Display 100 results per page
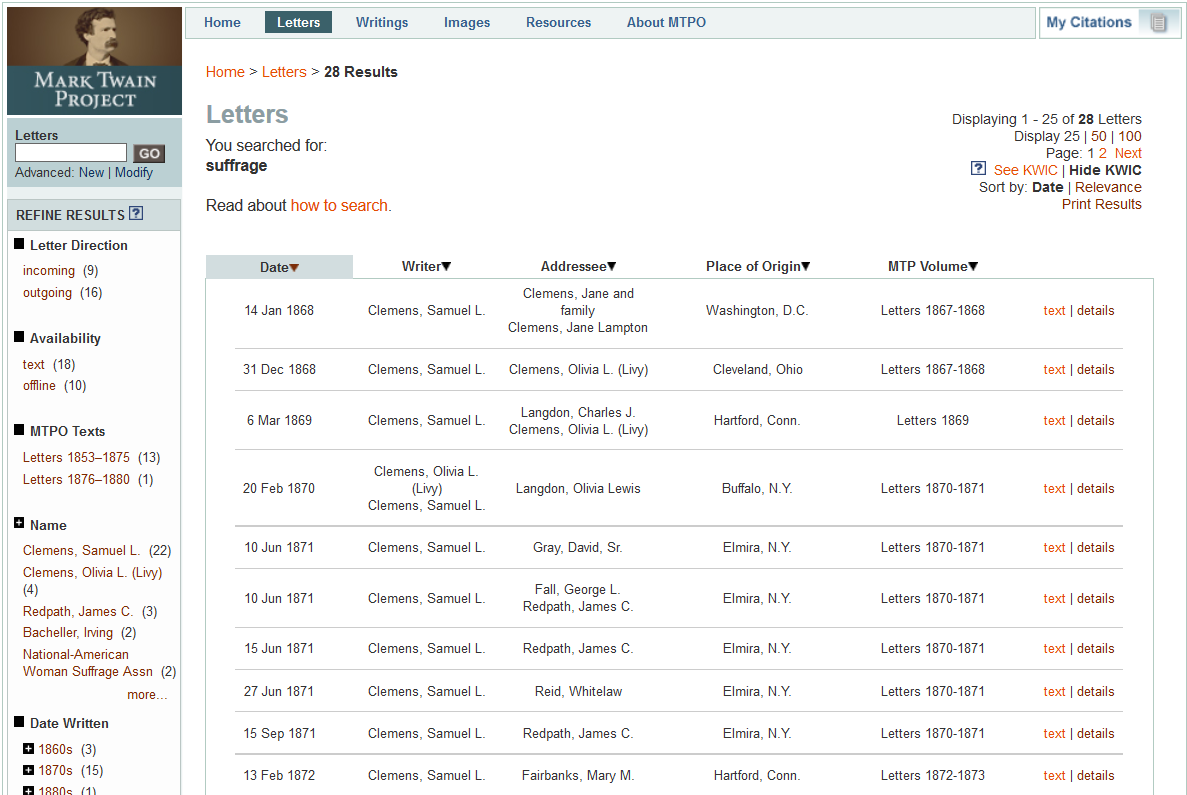The image size is (1187, 795). click(1129, 136)
